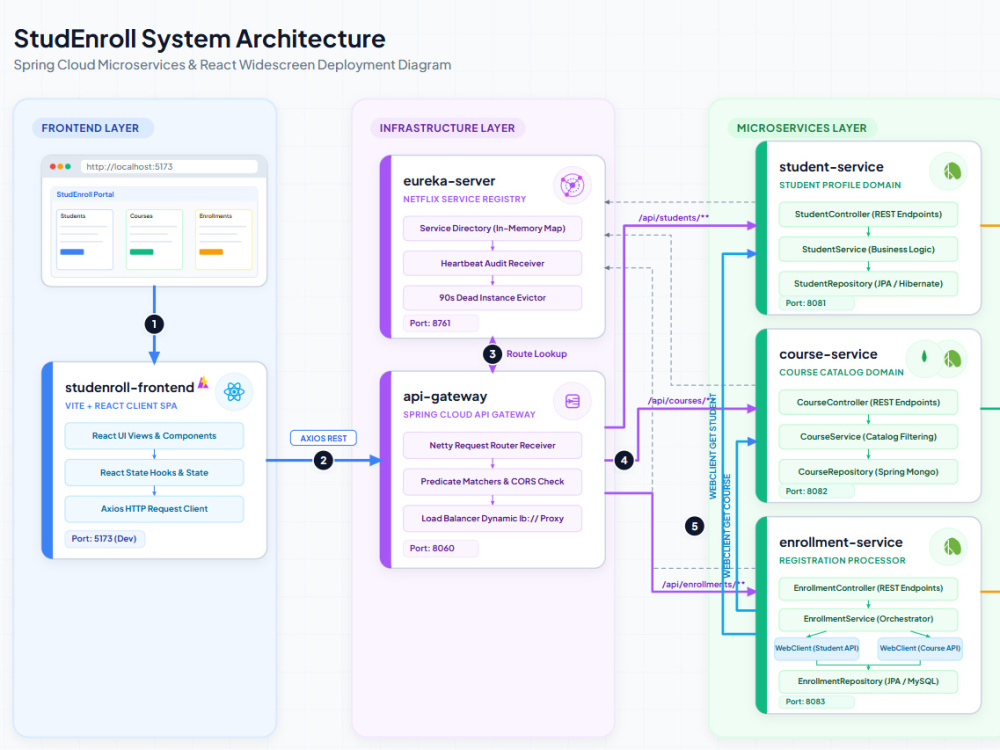This screenshot has width=1000, height=750.
Task: Open the Courses card in StudEnroll Portal
Action: coord(154,239)
